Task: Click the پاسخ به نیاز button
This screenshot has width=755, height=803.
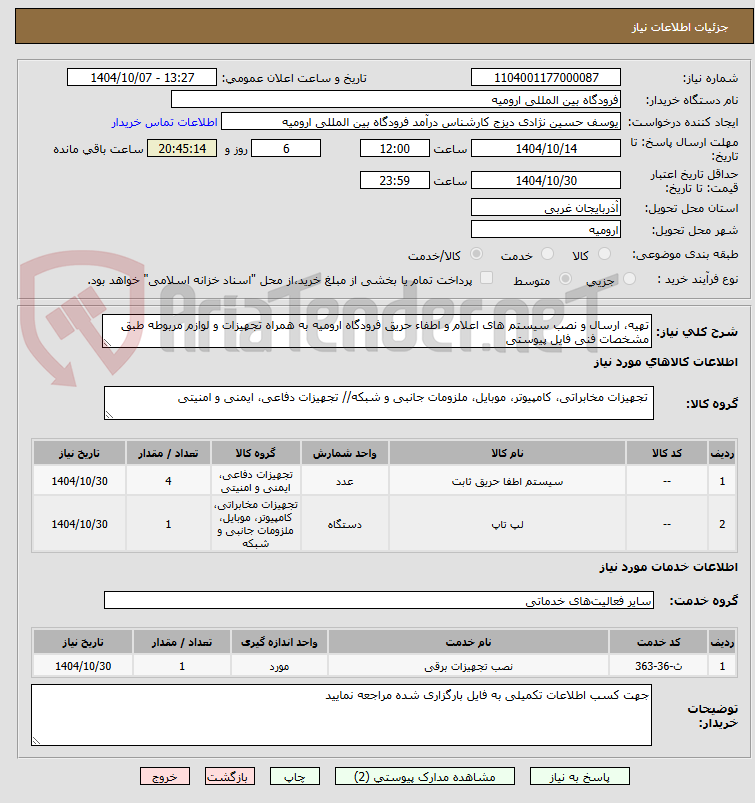Action: pos(579,776)
